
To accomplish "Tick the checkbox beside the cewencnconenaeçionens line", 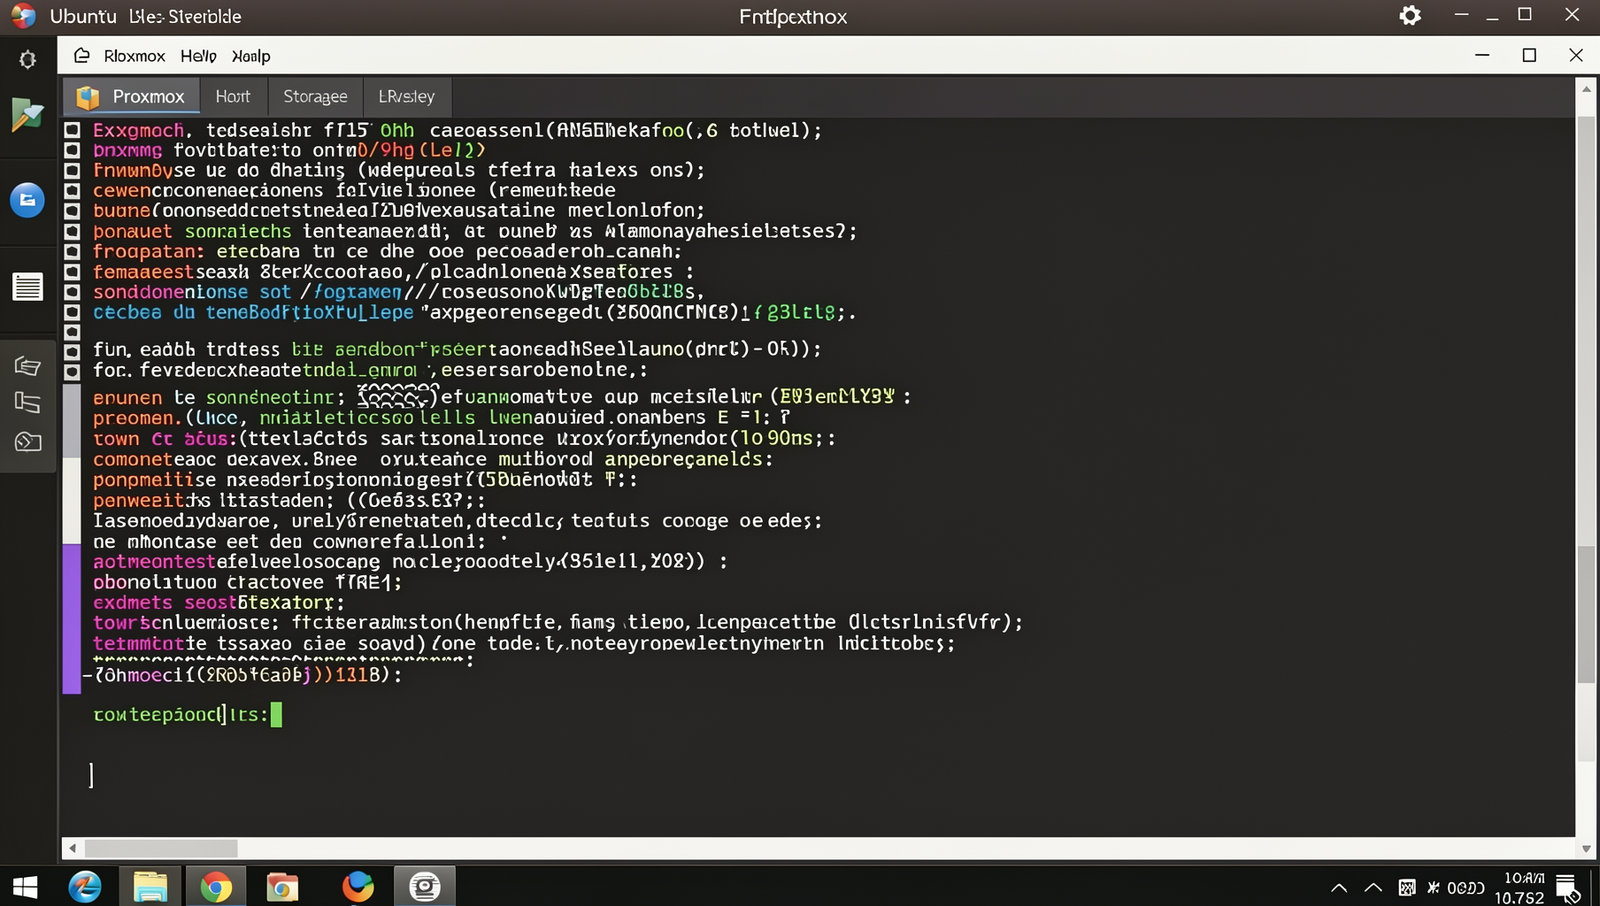I will point(72,190).
